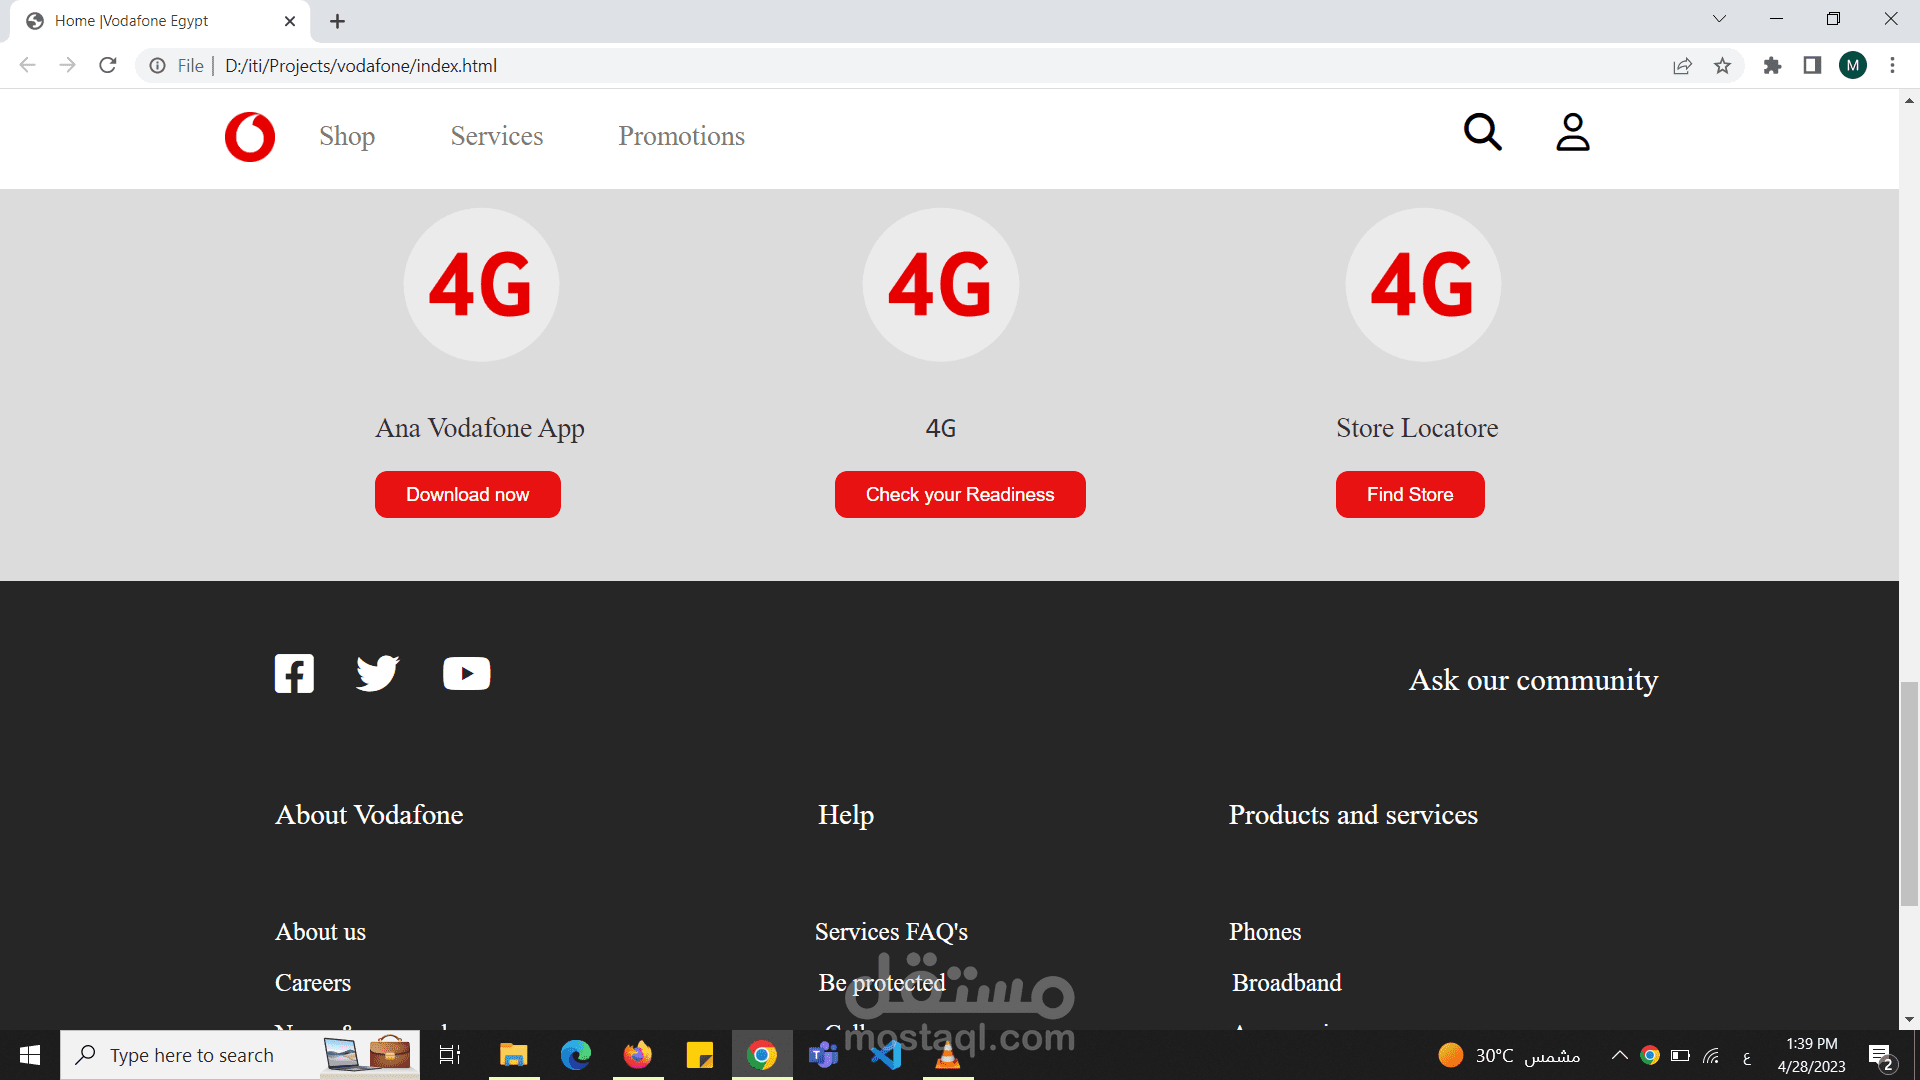The width and height of the screenshot is (1920, 1080).
Task: Open Chrome three-dot menu
Action: 1892,66
